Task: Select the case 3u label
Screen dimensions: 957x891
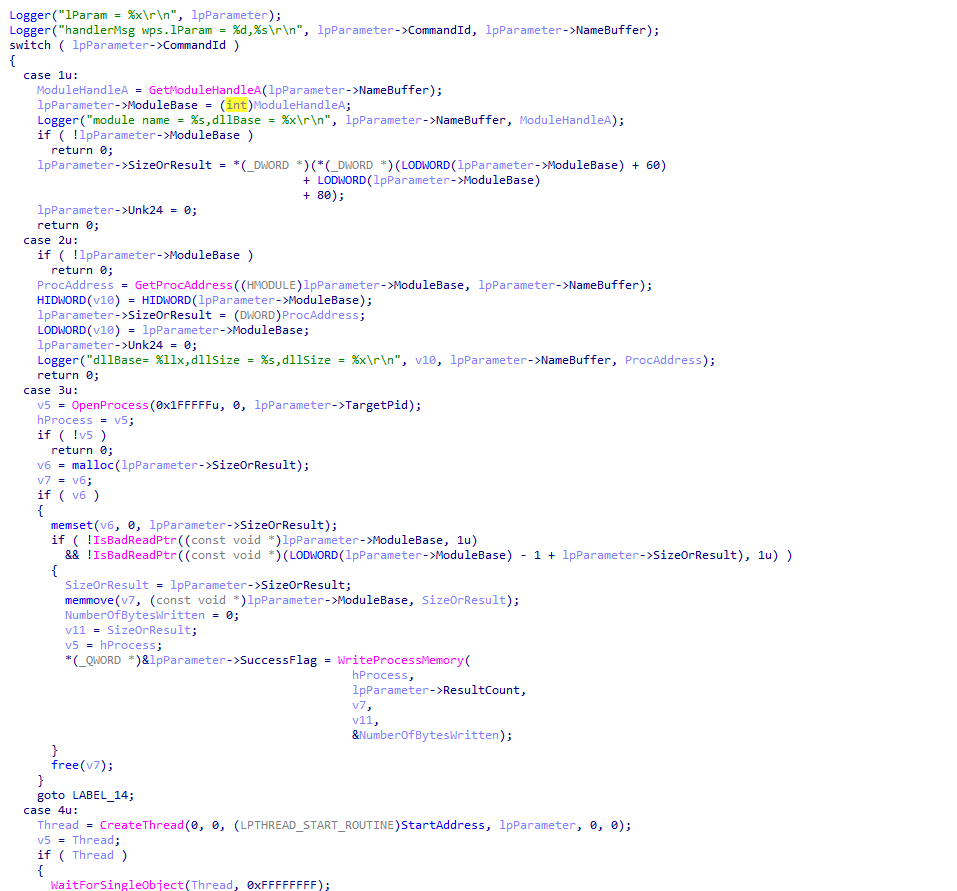Action: coord(51,391)
